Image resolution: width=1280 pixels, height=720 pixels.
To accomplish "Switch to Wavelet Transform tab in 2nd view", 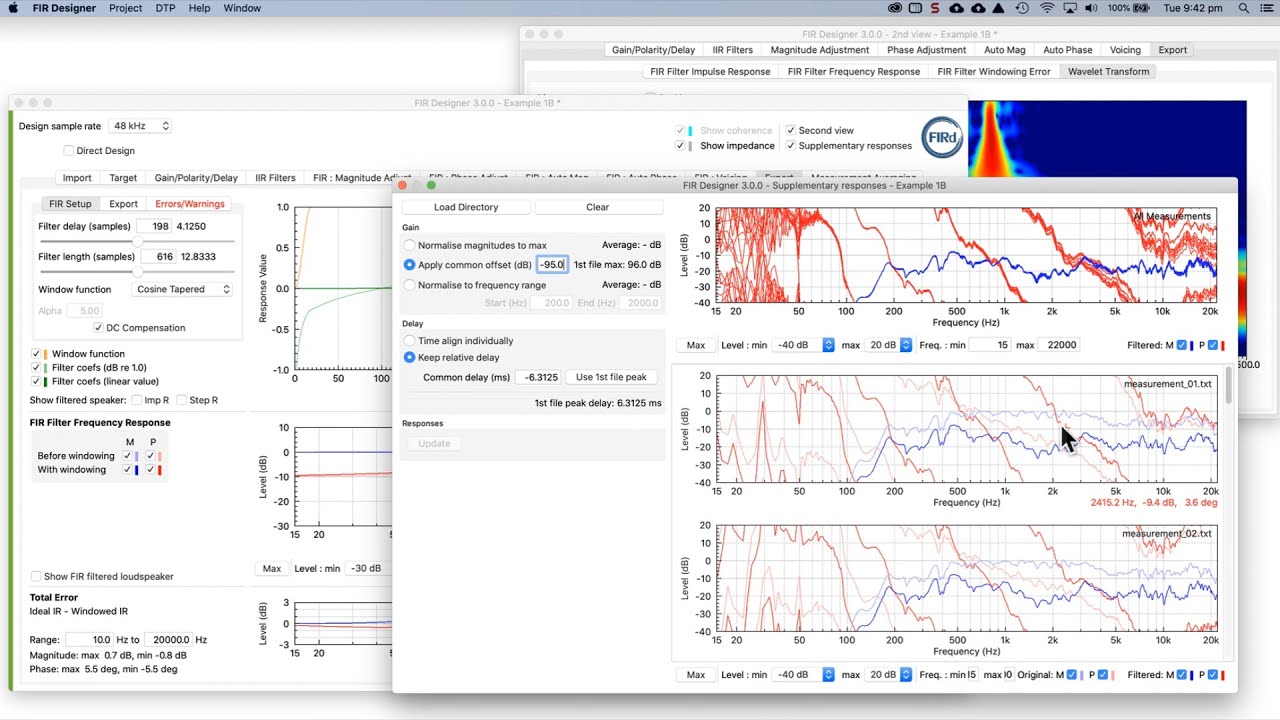I will tap(1109, 72).
